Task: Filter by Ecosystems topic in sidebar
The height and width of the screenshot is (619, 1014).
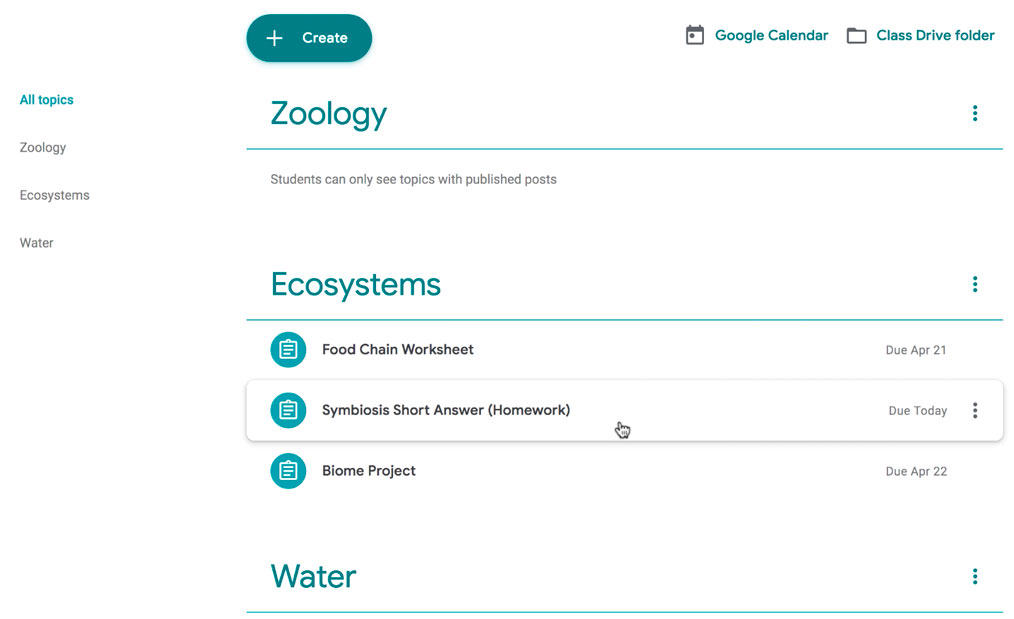Action: 55,196
